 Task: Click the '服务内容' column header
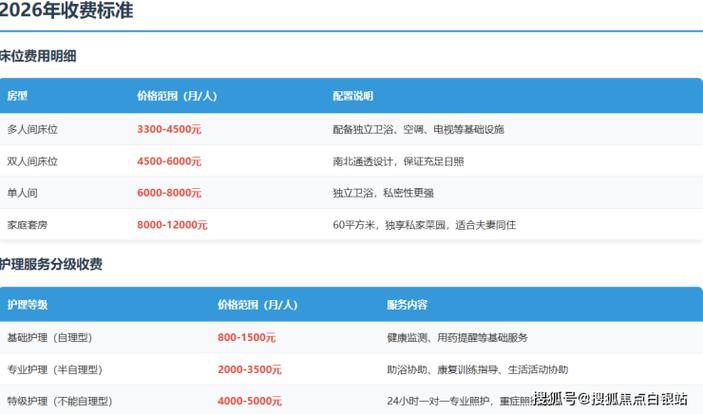(407, 305)
